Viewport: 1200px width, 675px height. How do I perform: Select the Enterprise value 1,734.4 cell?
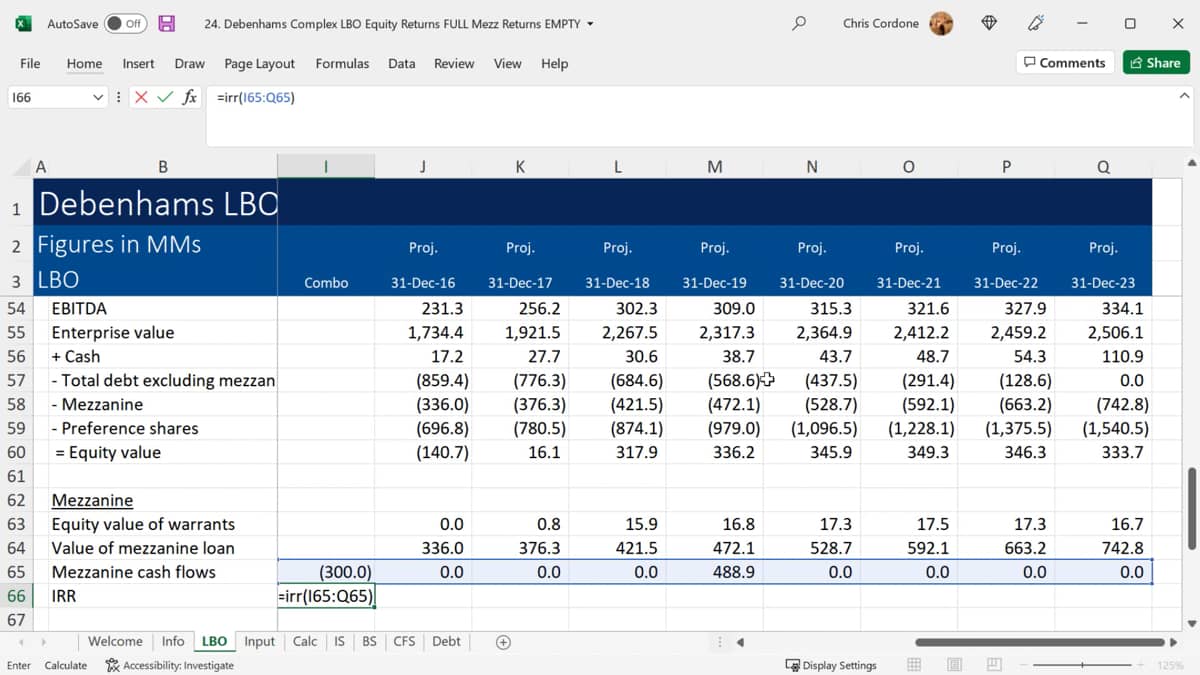[x=423, y=332]
